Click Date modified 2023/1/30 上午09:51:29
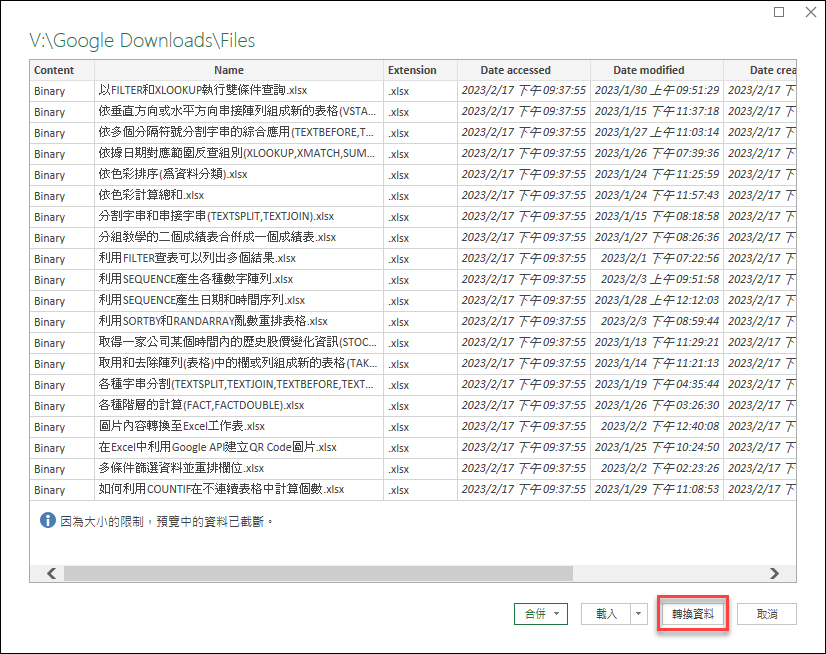This screenshot has width=826, height=654. click(x=657, y=90)
